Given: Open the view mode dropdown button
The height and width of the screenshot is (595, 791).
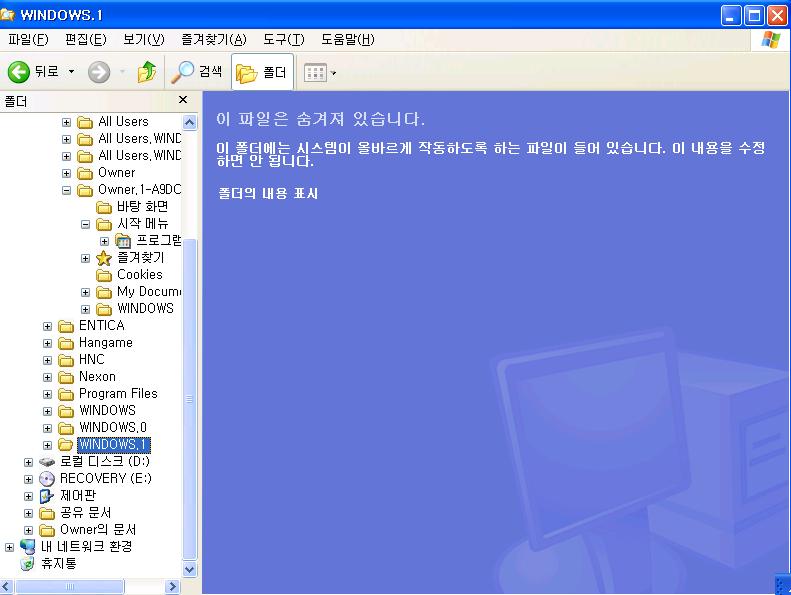Looking at the screenshot, I should point(320,73).
